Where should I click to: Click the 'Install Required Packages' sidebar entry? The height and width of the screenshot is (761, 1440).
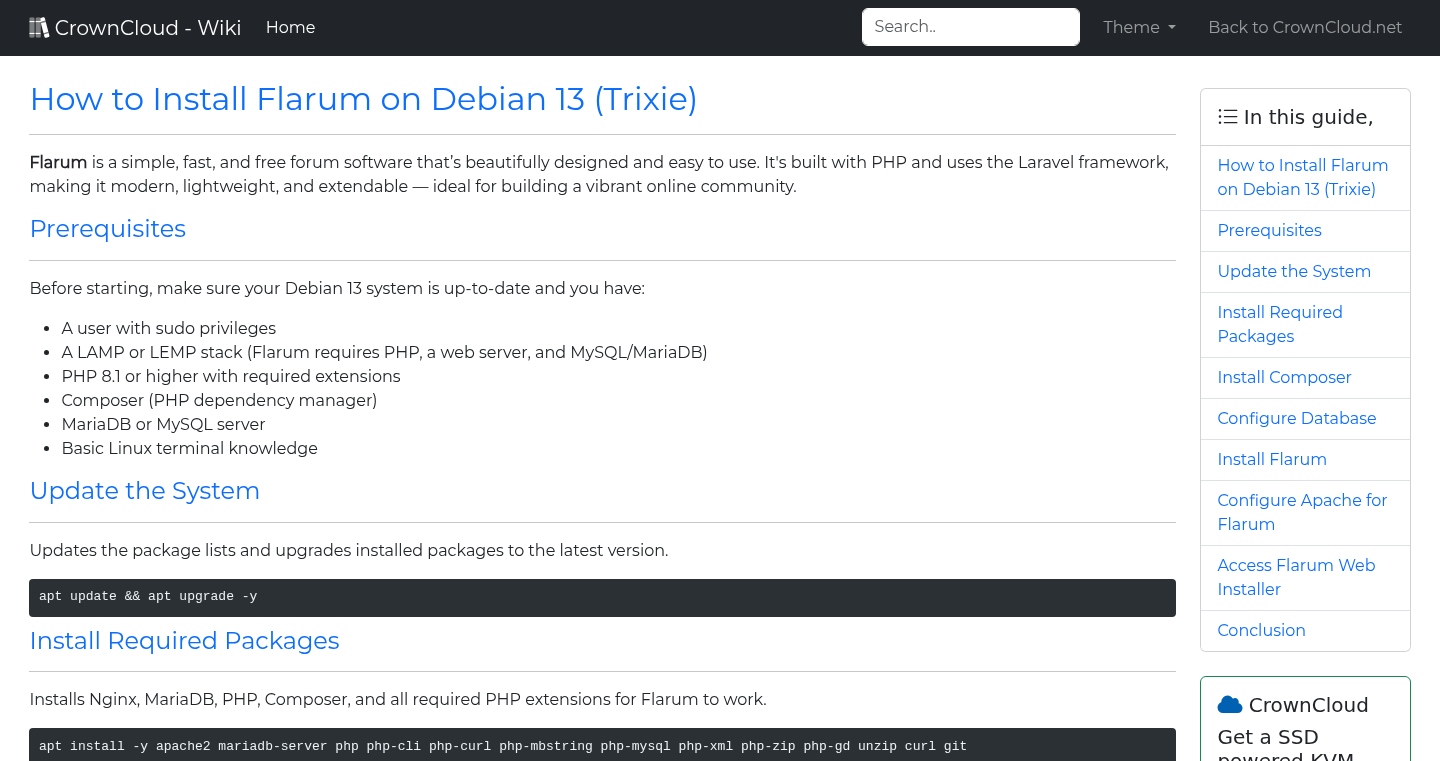click(x=1280, y=324)
